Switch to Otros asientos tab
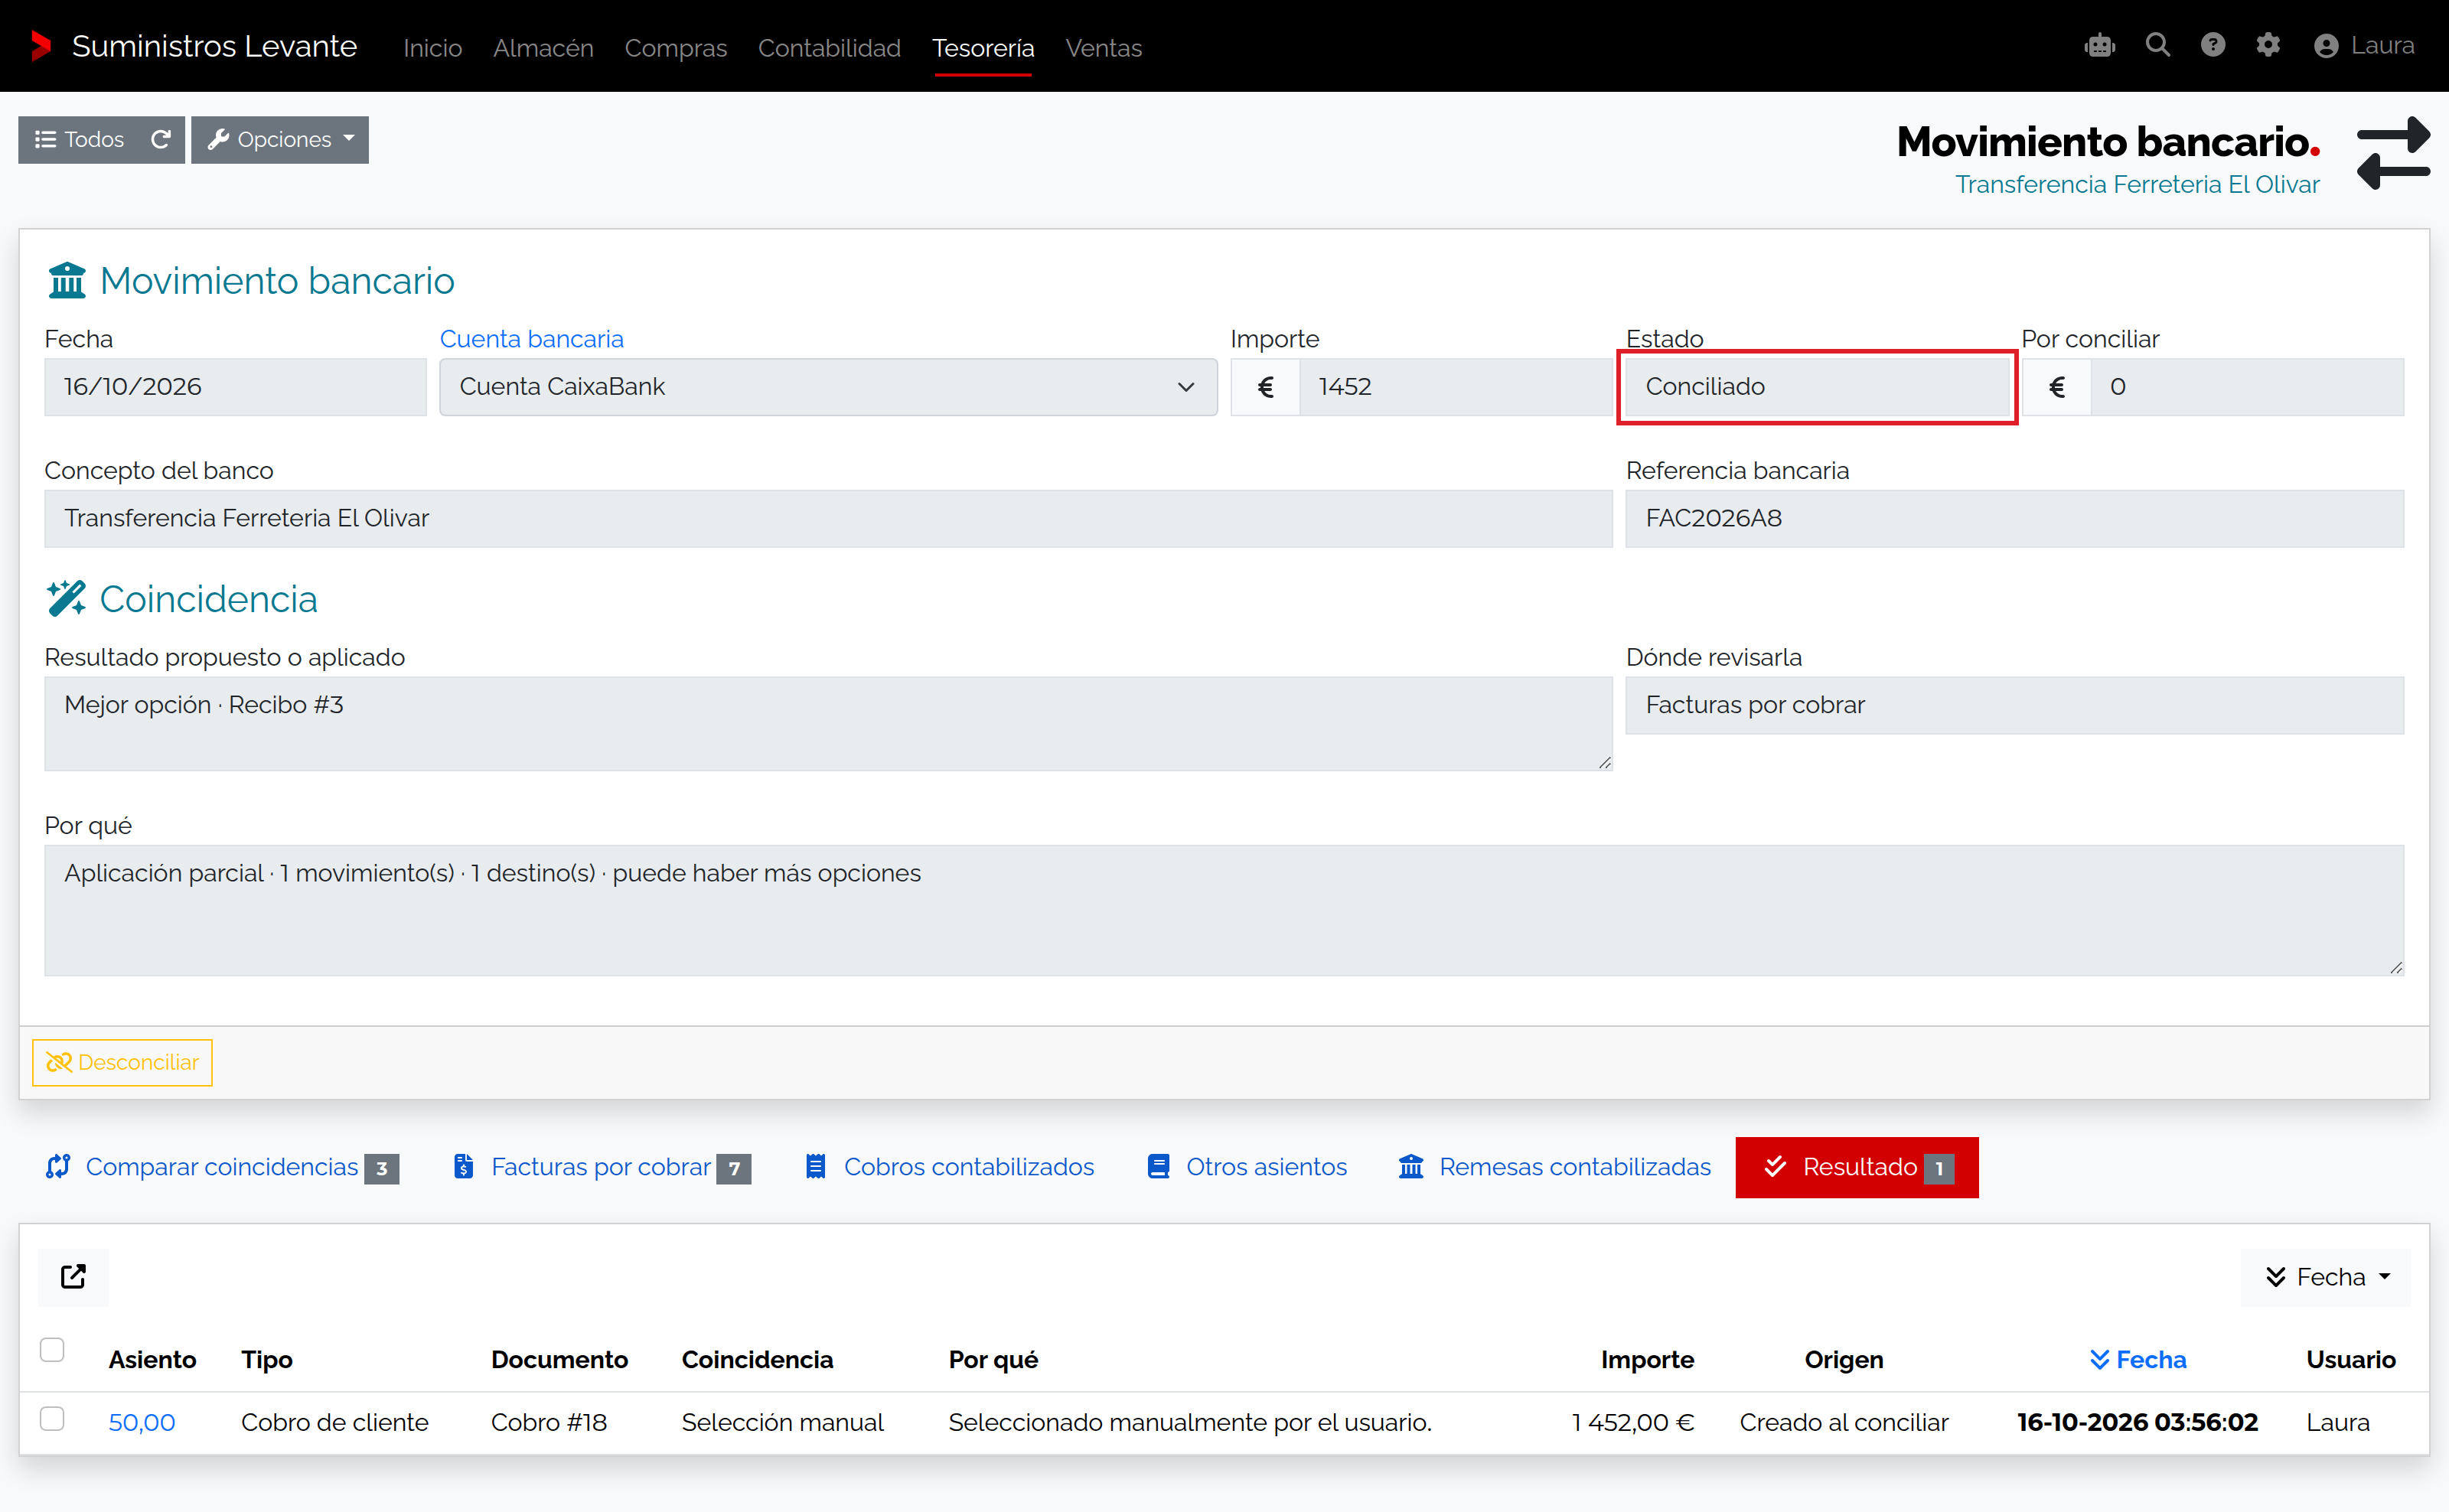The height and width of the screenshot is (1512, 2449). click(x=1247, y=1167)
